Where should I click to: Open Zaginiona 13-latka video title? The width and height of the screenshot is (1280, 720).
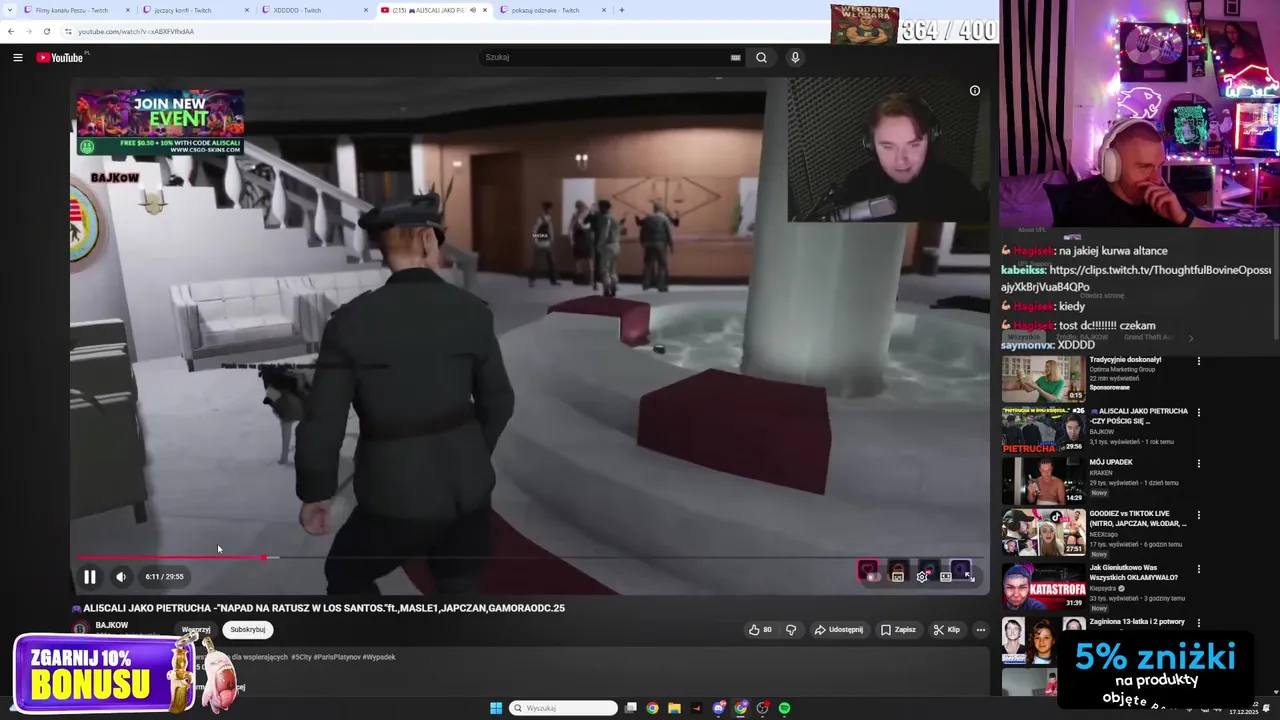(1137, 621)
